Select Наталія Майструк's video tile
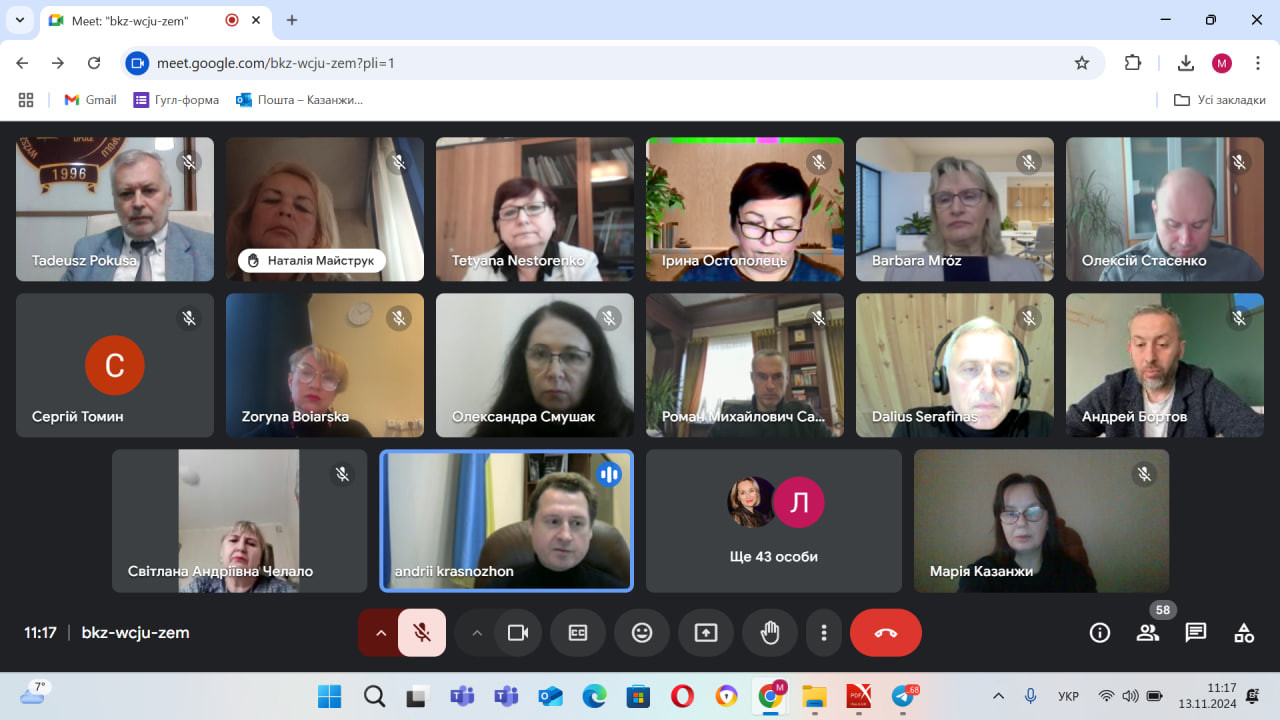Image resolution: width=1280 pixels, height=720 pixels. tap(325, 209)
